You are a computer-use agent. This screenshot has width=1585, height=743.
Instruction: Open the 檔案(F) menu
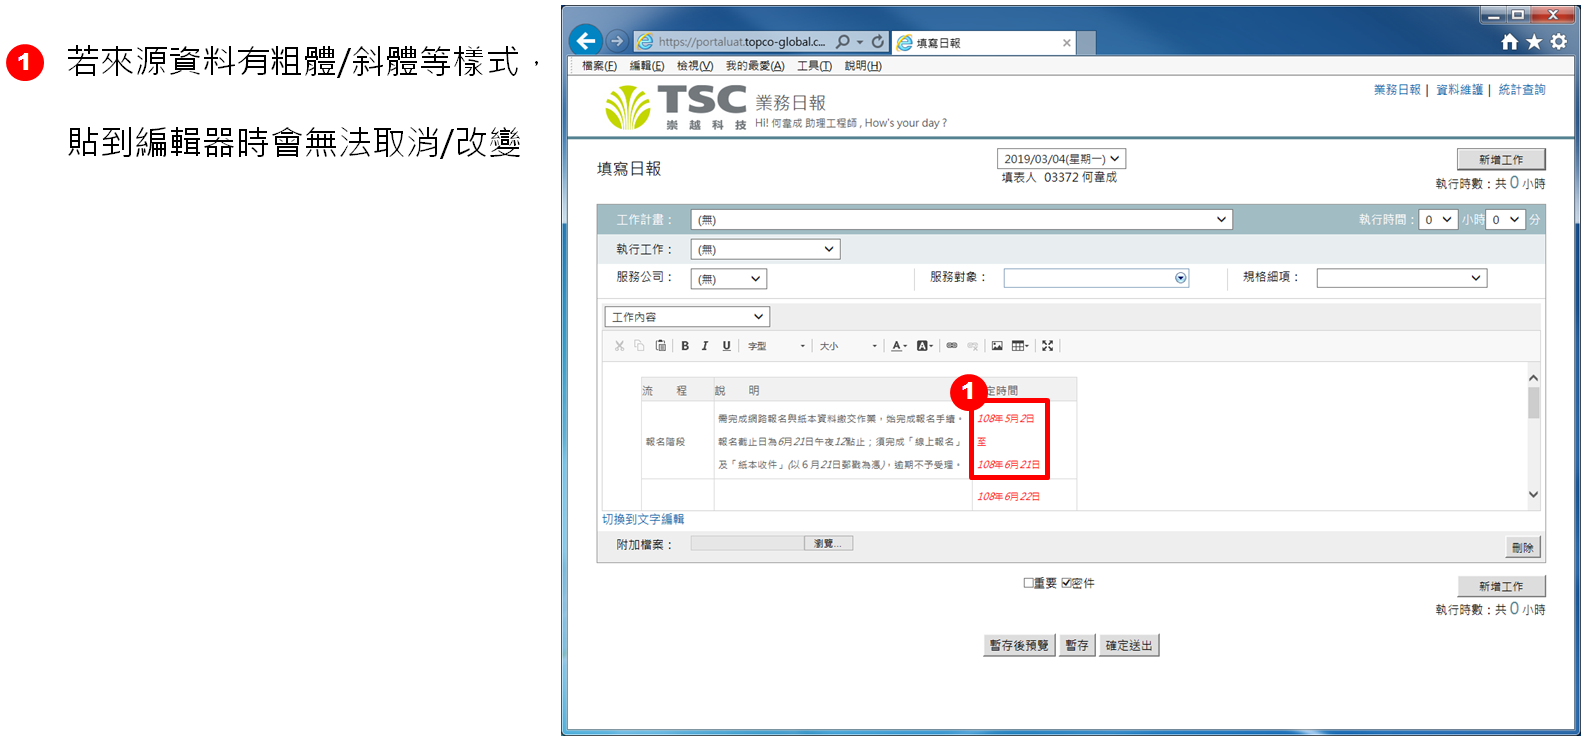[599, 66]
